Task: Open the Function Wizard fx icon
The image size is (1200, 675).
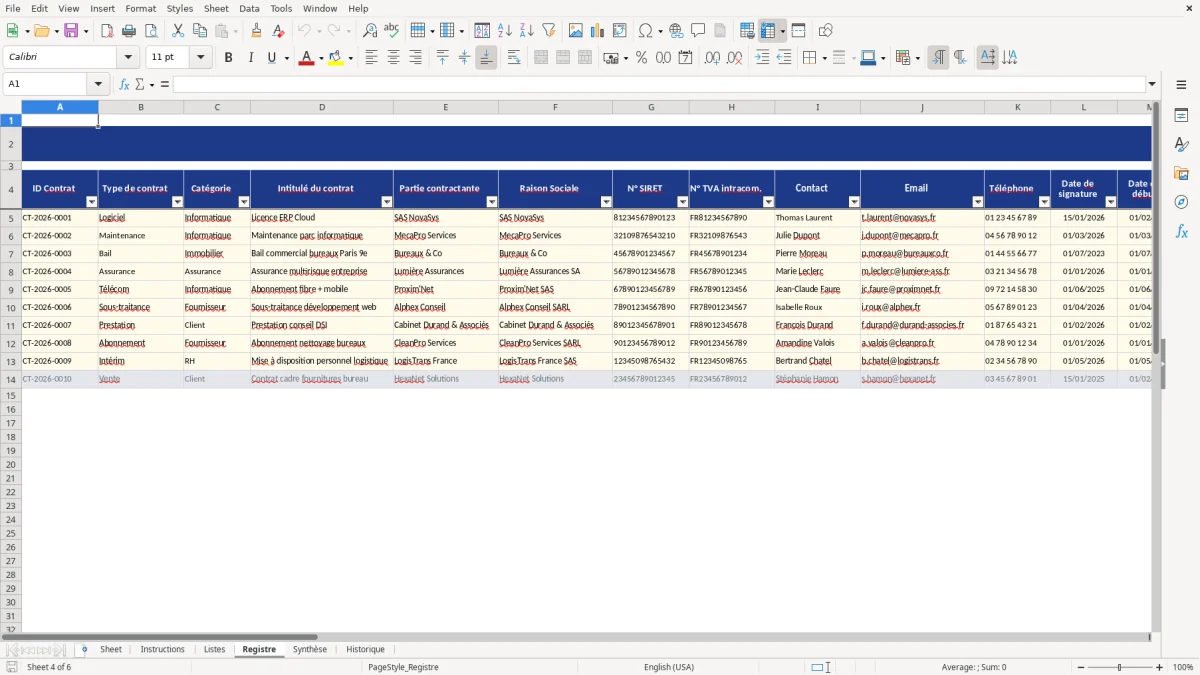Action: coord(124,84)
